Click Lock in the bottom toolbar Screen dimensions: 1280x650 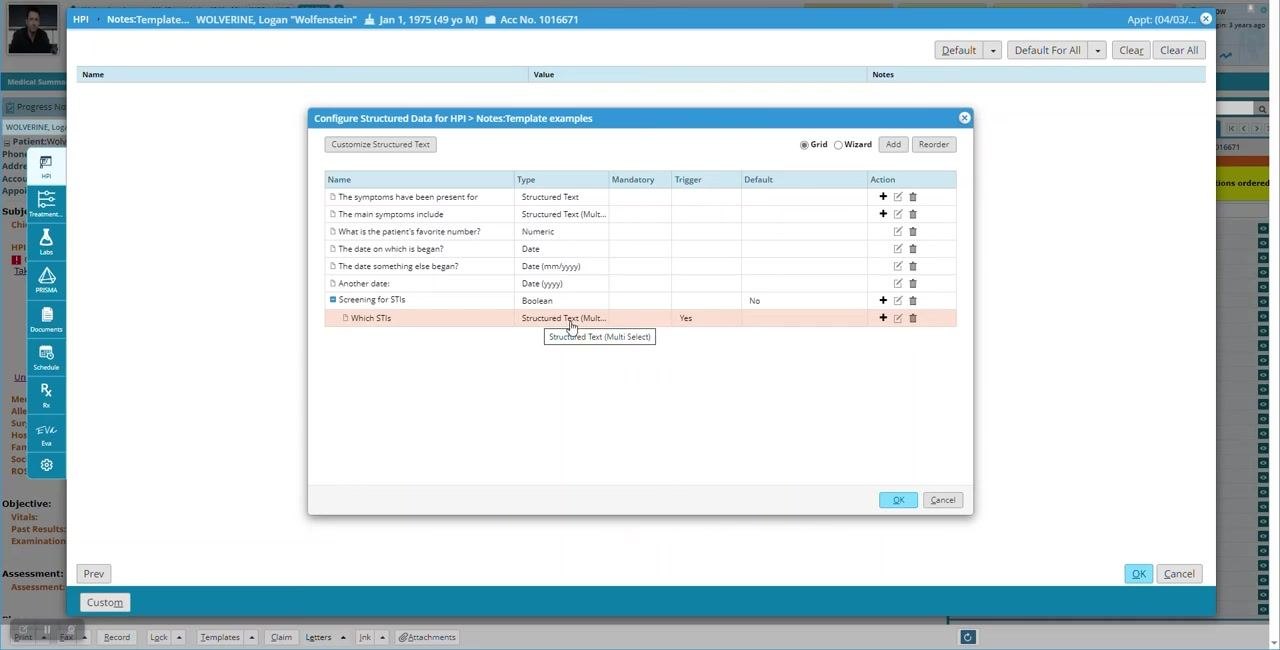[159, 637]
